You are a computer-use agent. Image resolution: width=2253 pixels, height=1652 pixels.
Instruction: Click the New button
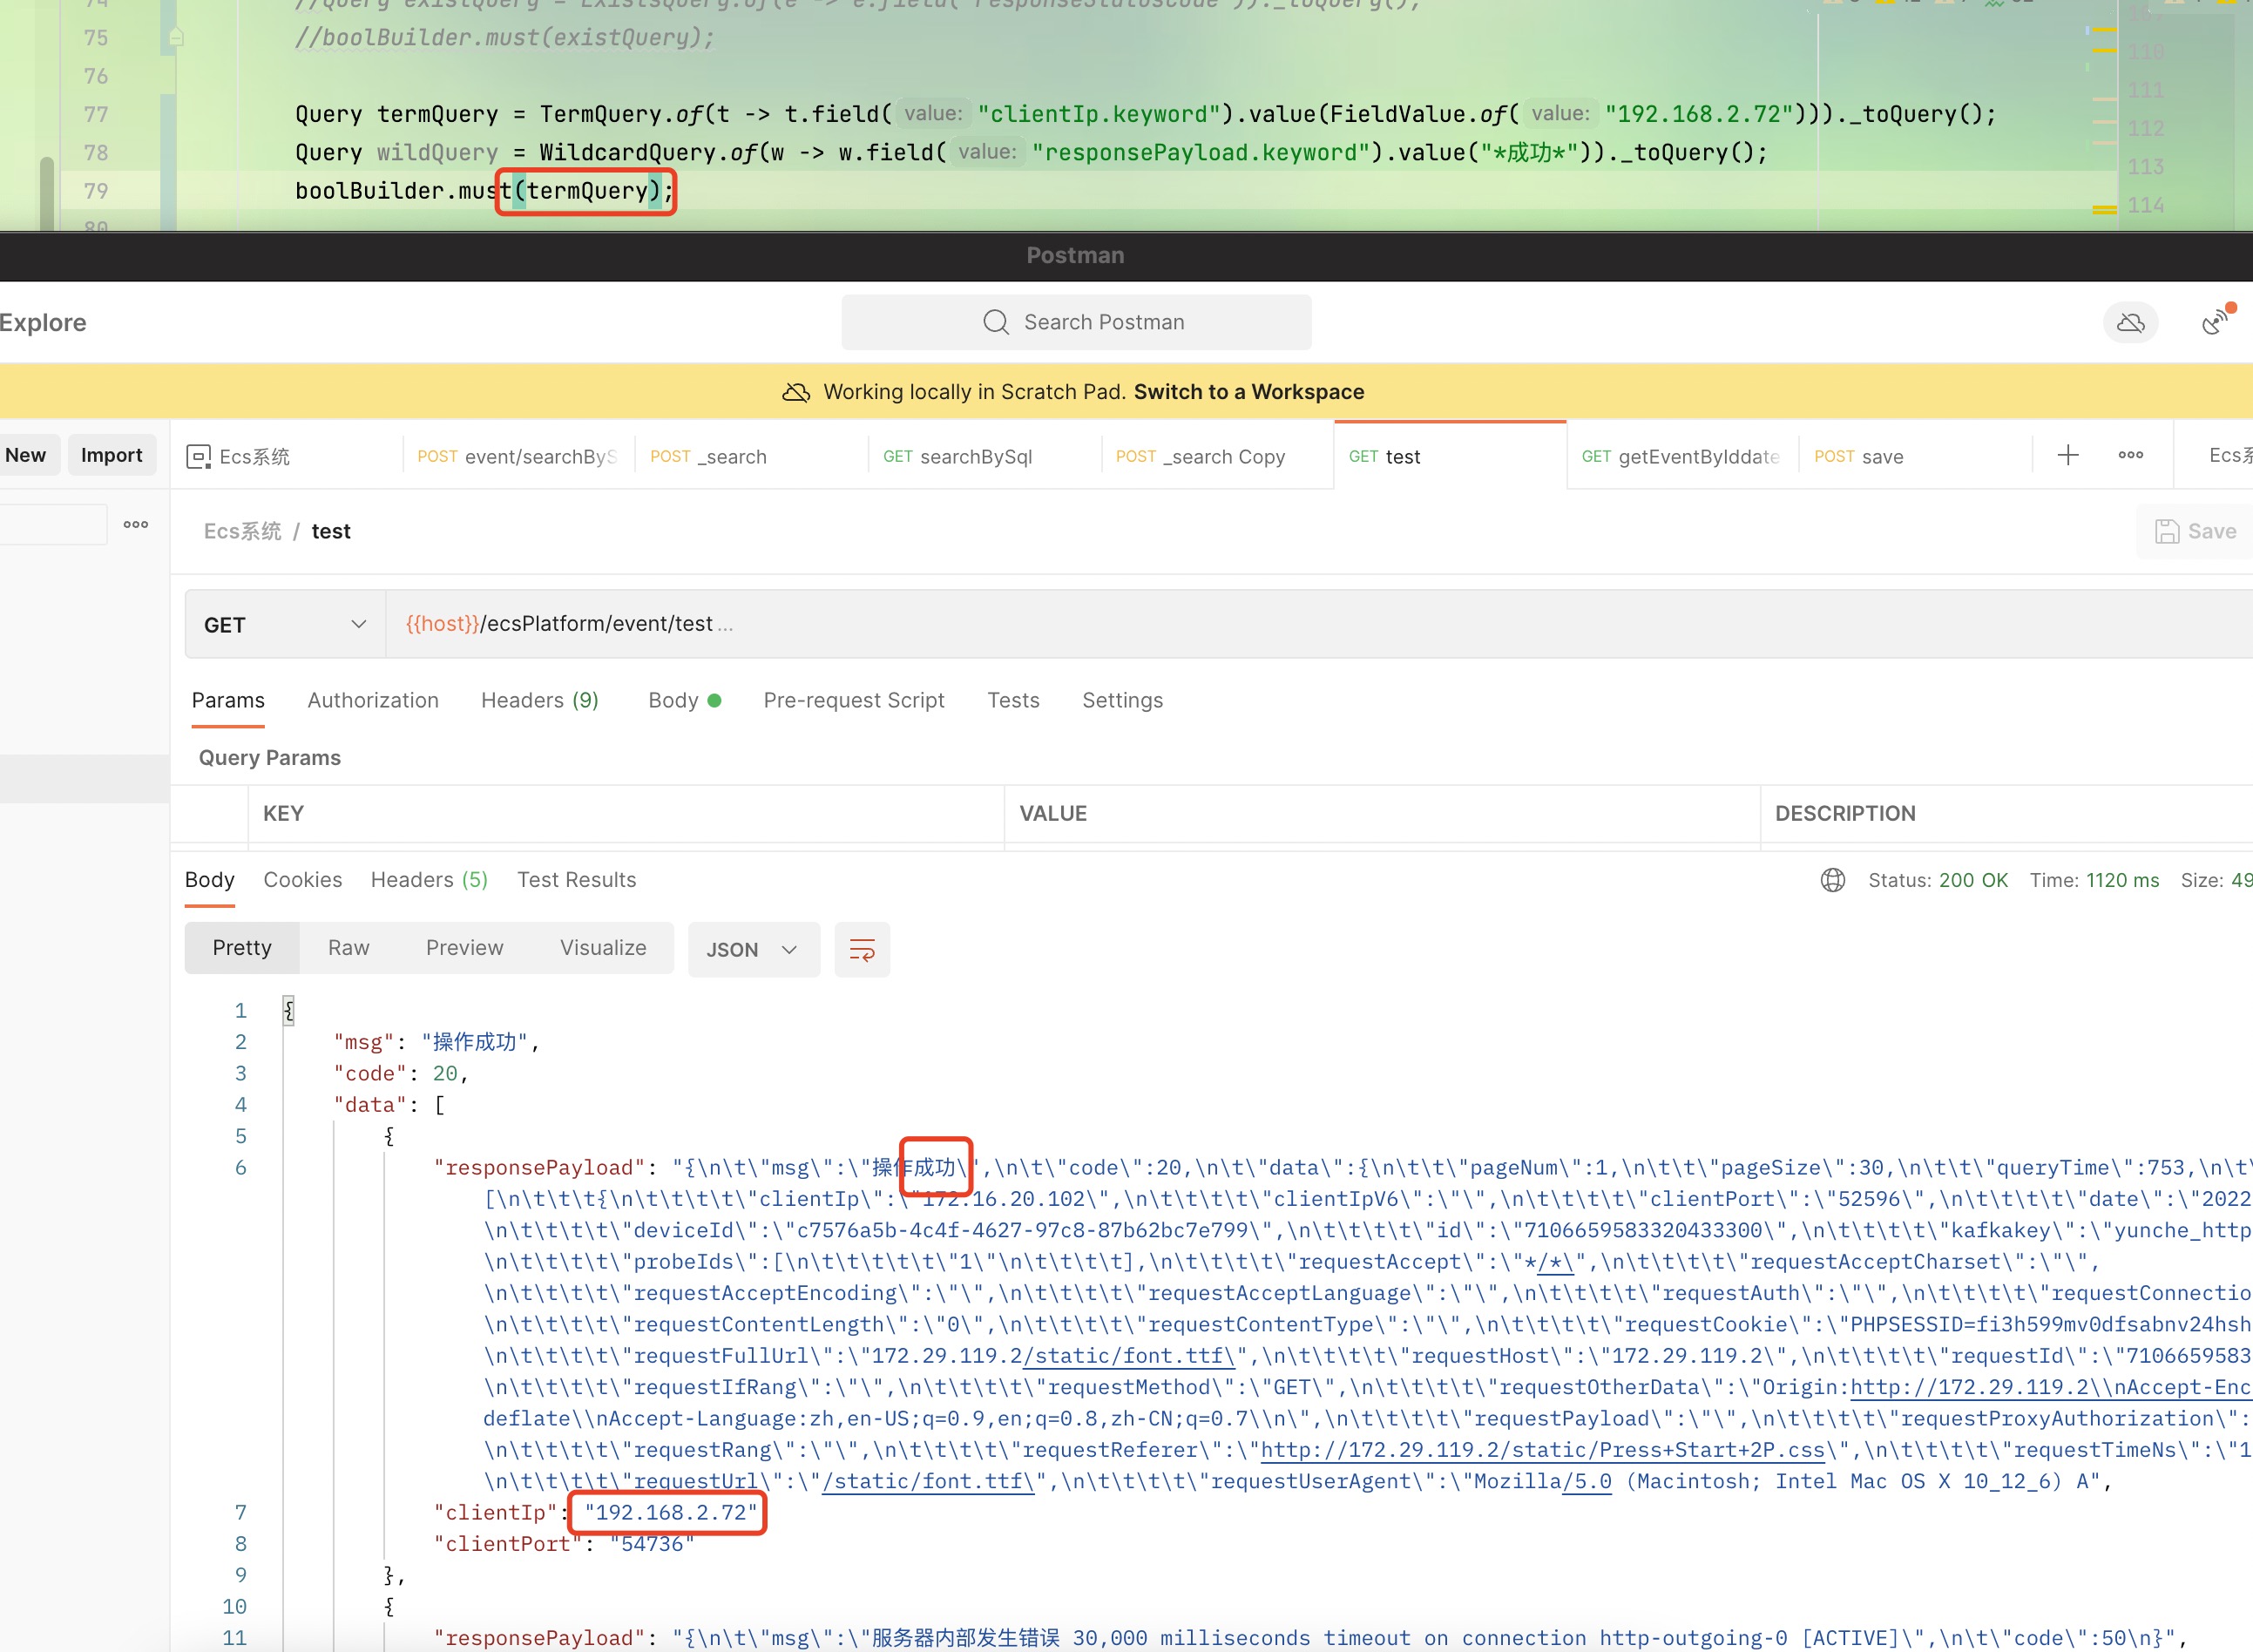click(27, 455)
